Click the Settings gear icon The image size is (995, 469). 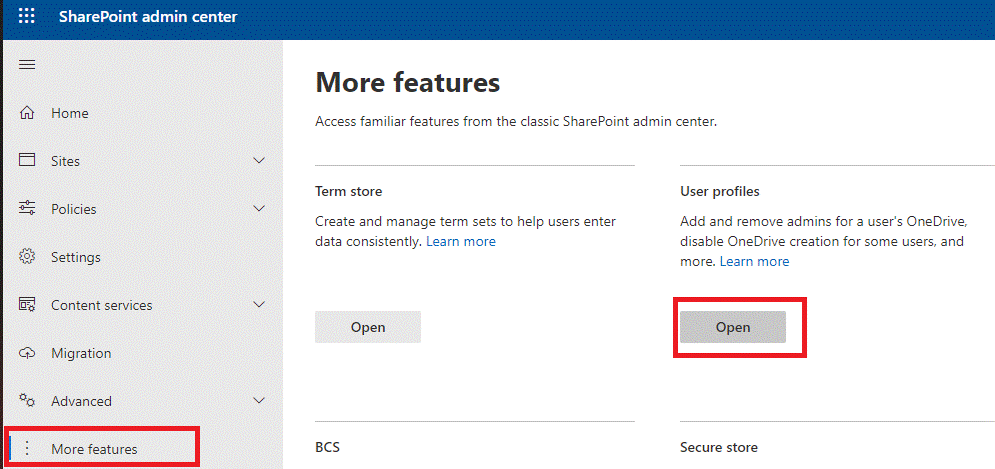27,257
